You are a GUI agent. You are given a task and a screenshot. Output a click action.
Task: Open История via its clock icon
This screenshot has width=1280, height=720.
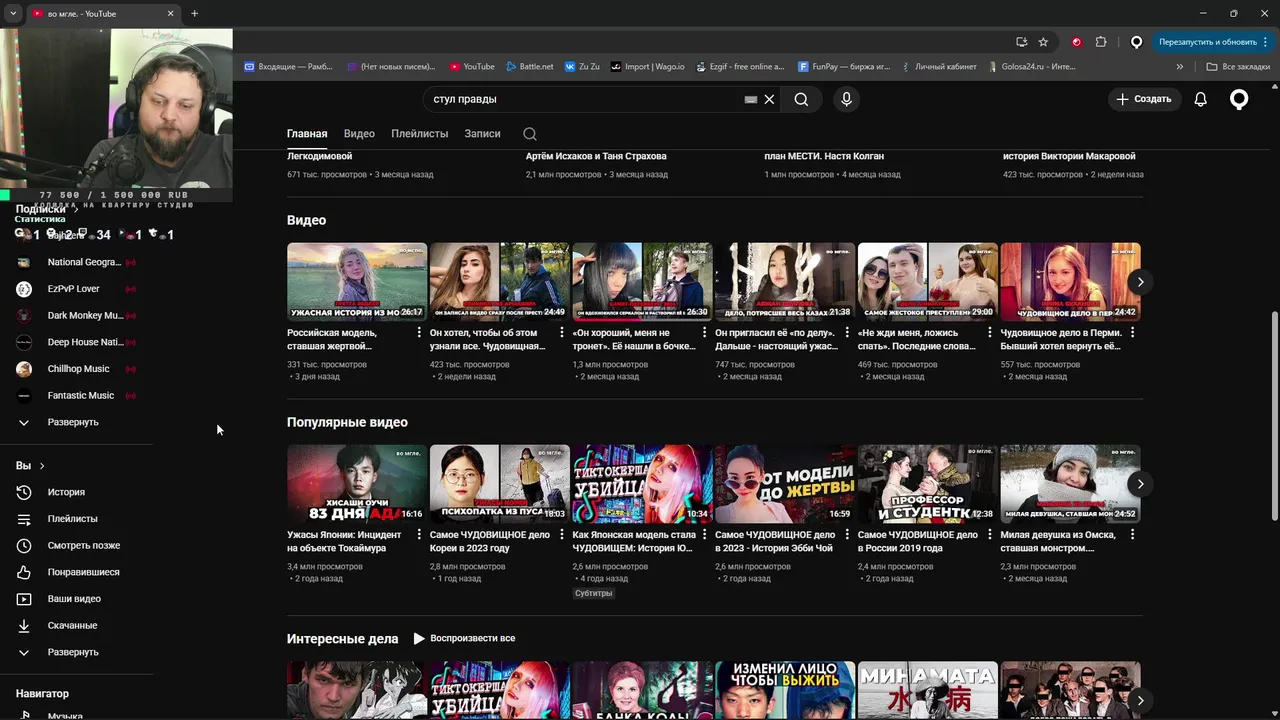coord(24,492)
